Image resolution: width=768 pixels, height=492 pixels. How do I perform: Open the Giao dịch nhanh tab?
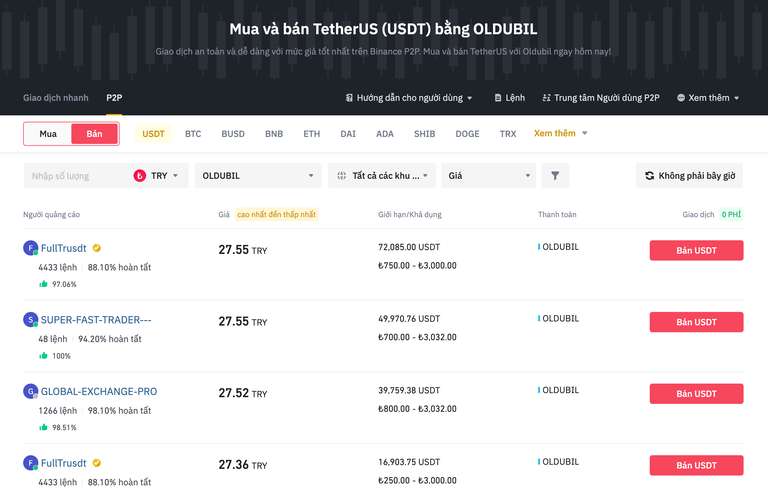click(x=56, y=98)
